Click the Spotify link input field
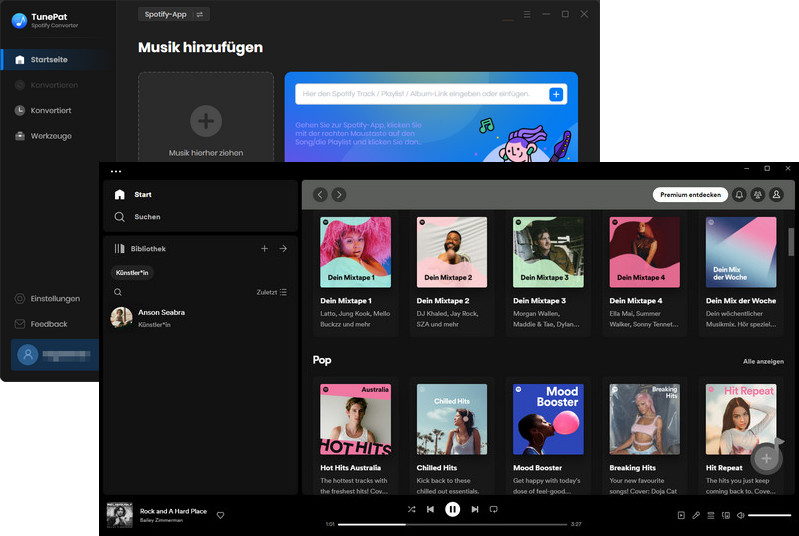The height and width of the screenshot is (536, 799). [421, 94]
